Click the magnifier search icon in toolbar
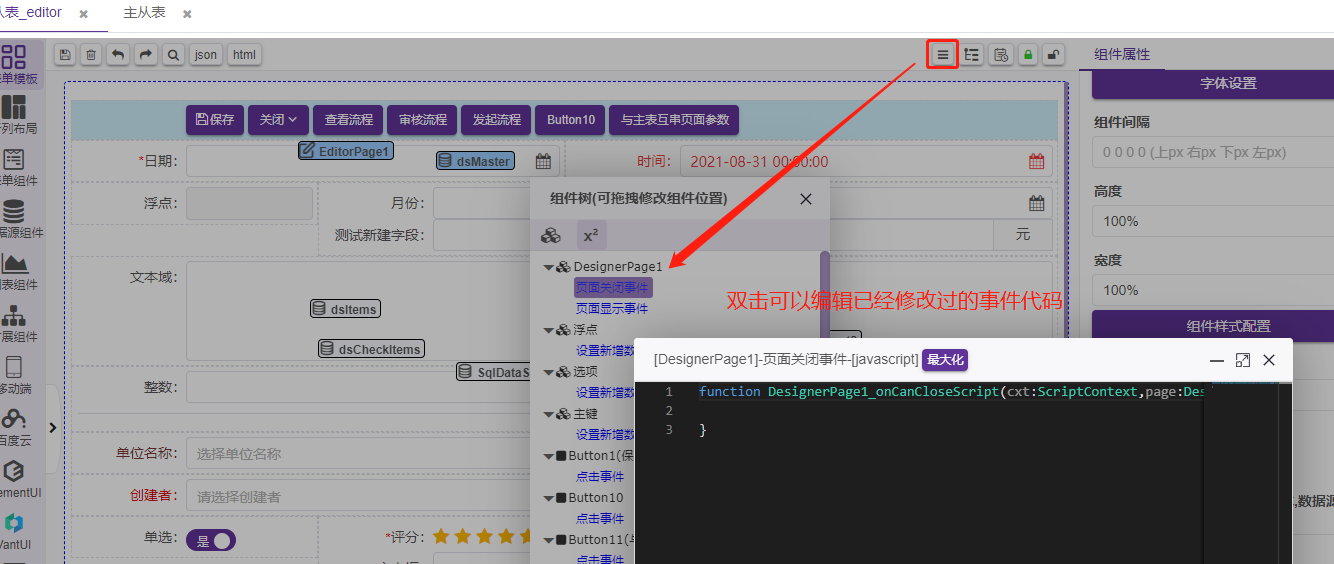Viewport: 1334px width, 564px height. tap(173, 55)
